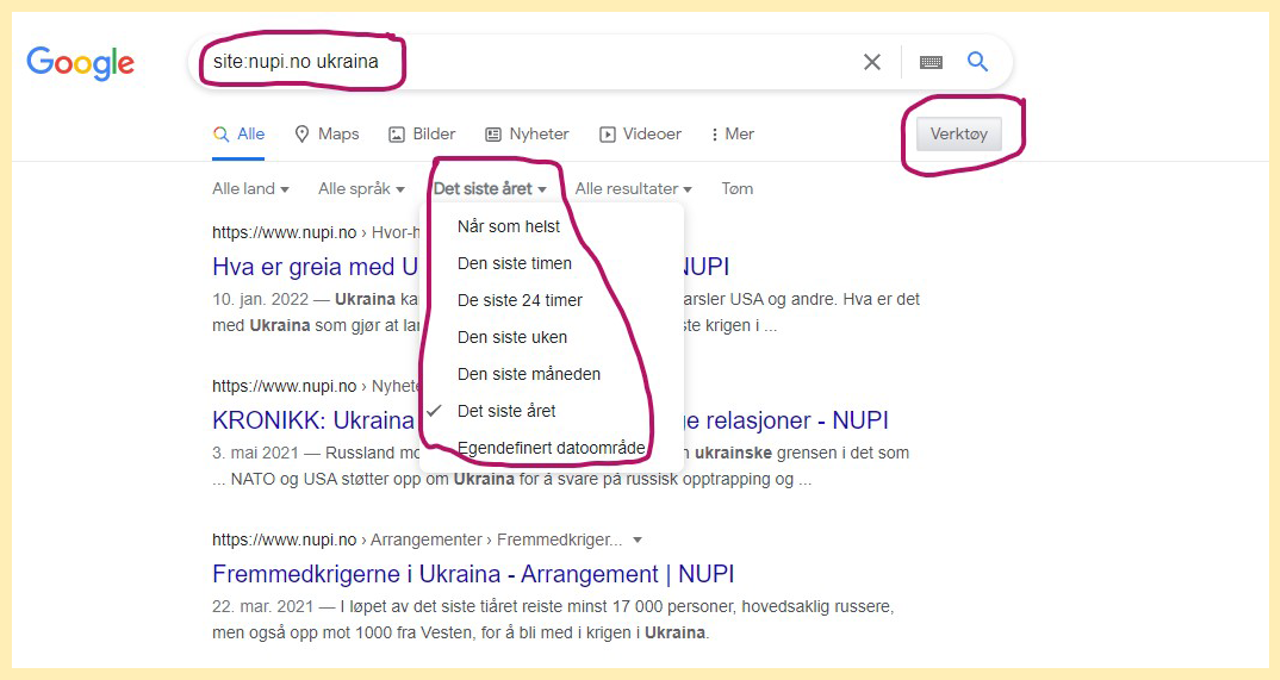1280x680 pixels.
Task: Select the checked Det siste året option
Action: 551,411
